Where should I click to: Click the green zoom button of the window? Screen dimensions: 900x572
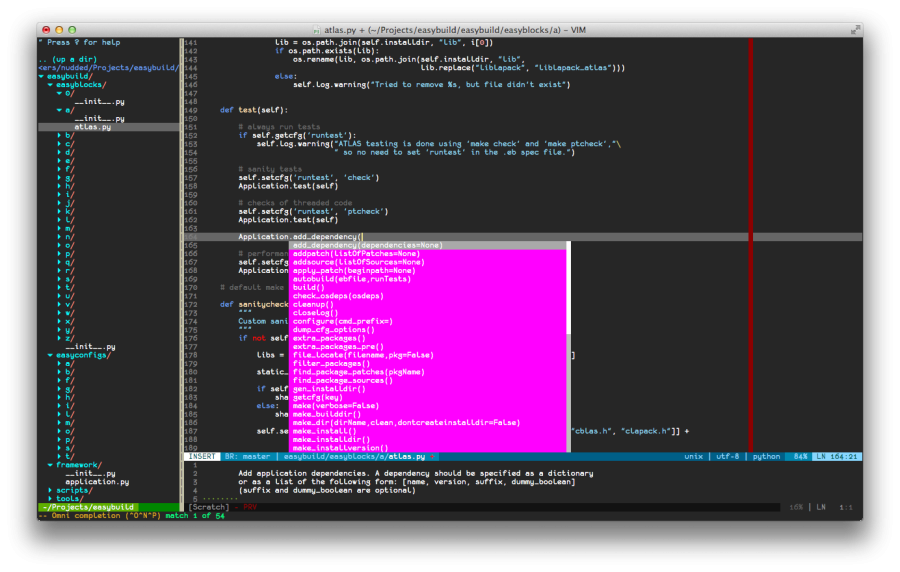click(x=73, y=30)
